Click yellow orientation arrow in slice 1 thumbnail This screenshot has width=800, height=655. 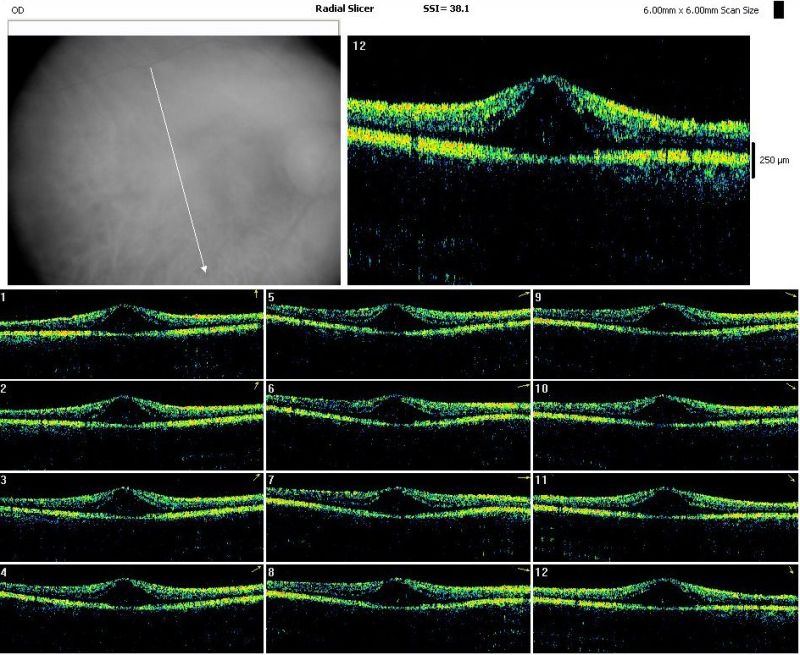click(256, 294)
